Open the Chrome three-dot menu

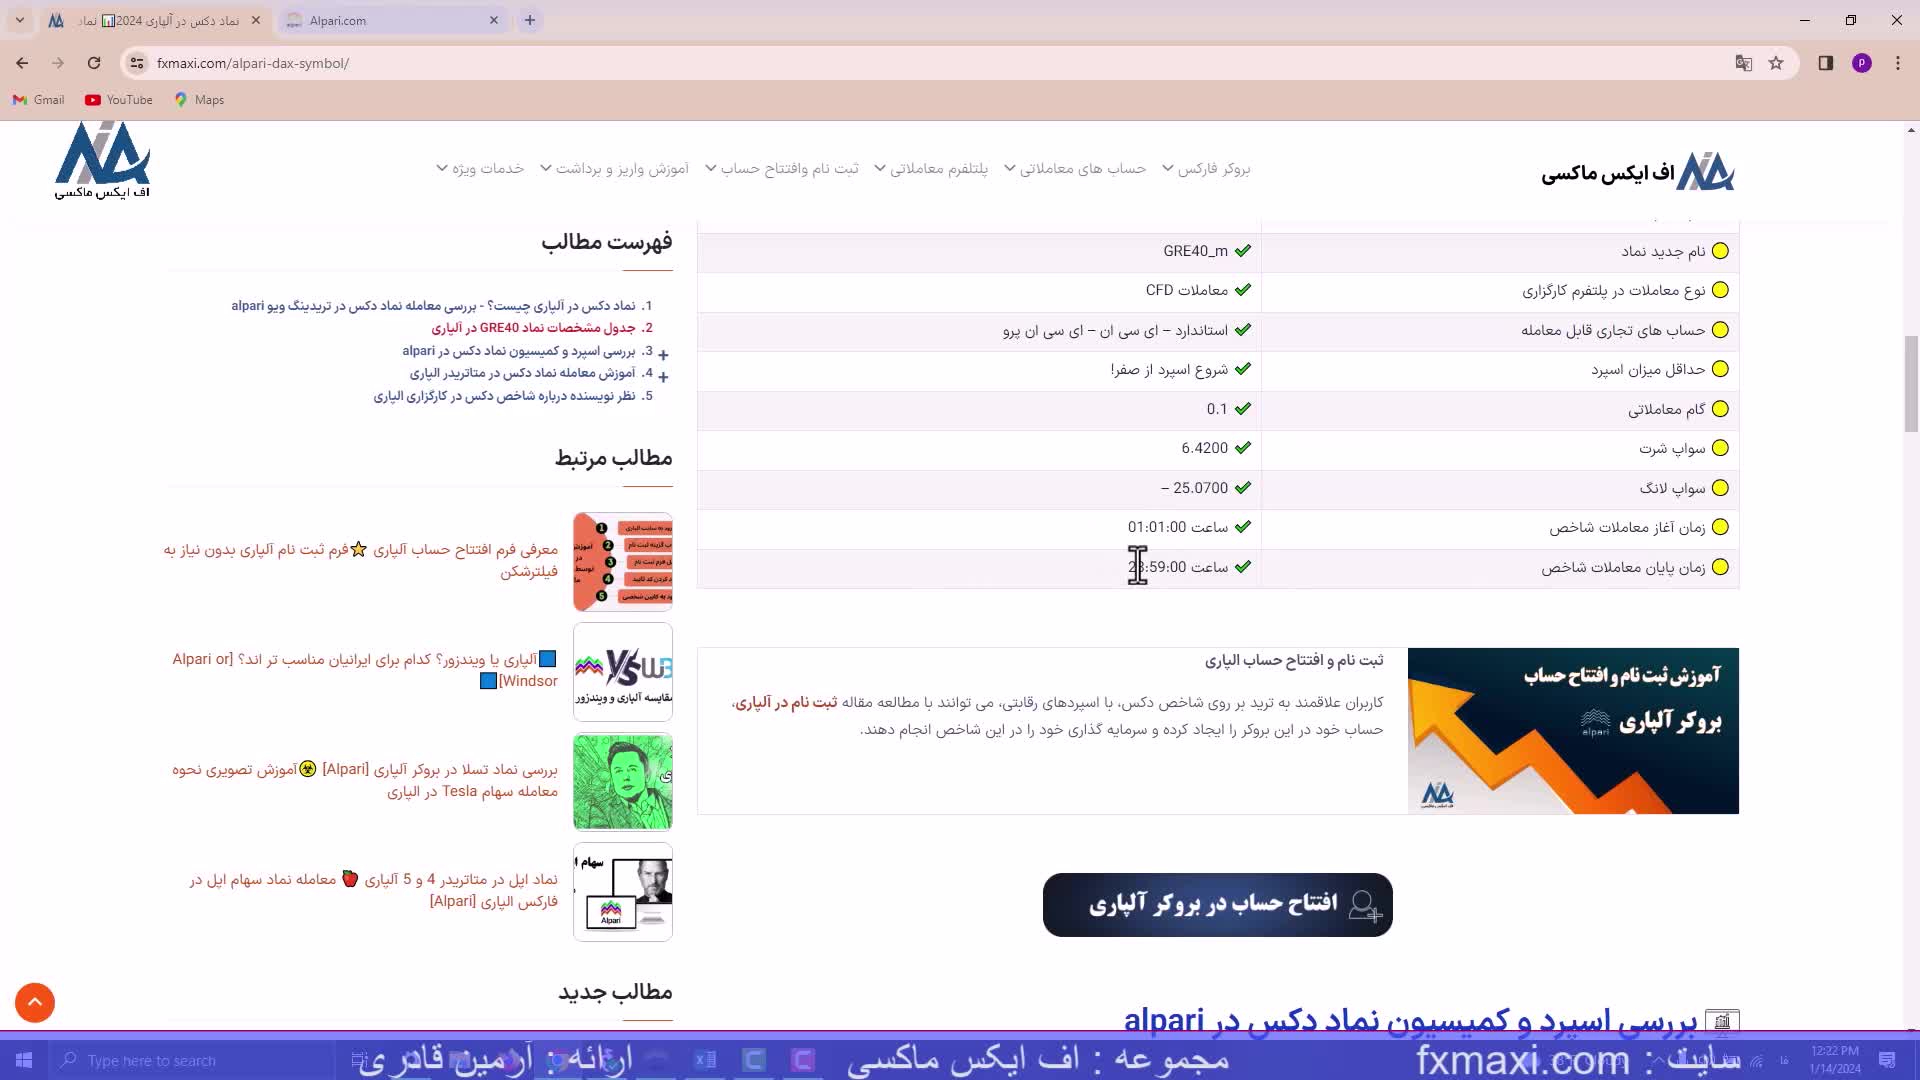coord(1898,63)
